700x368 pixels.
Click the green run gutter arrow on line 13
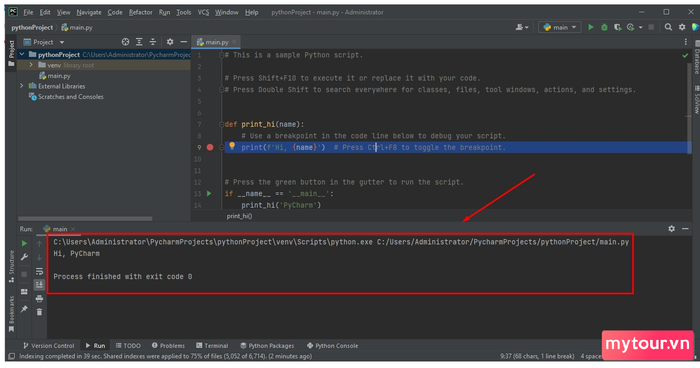(x=209, y=193)
